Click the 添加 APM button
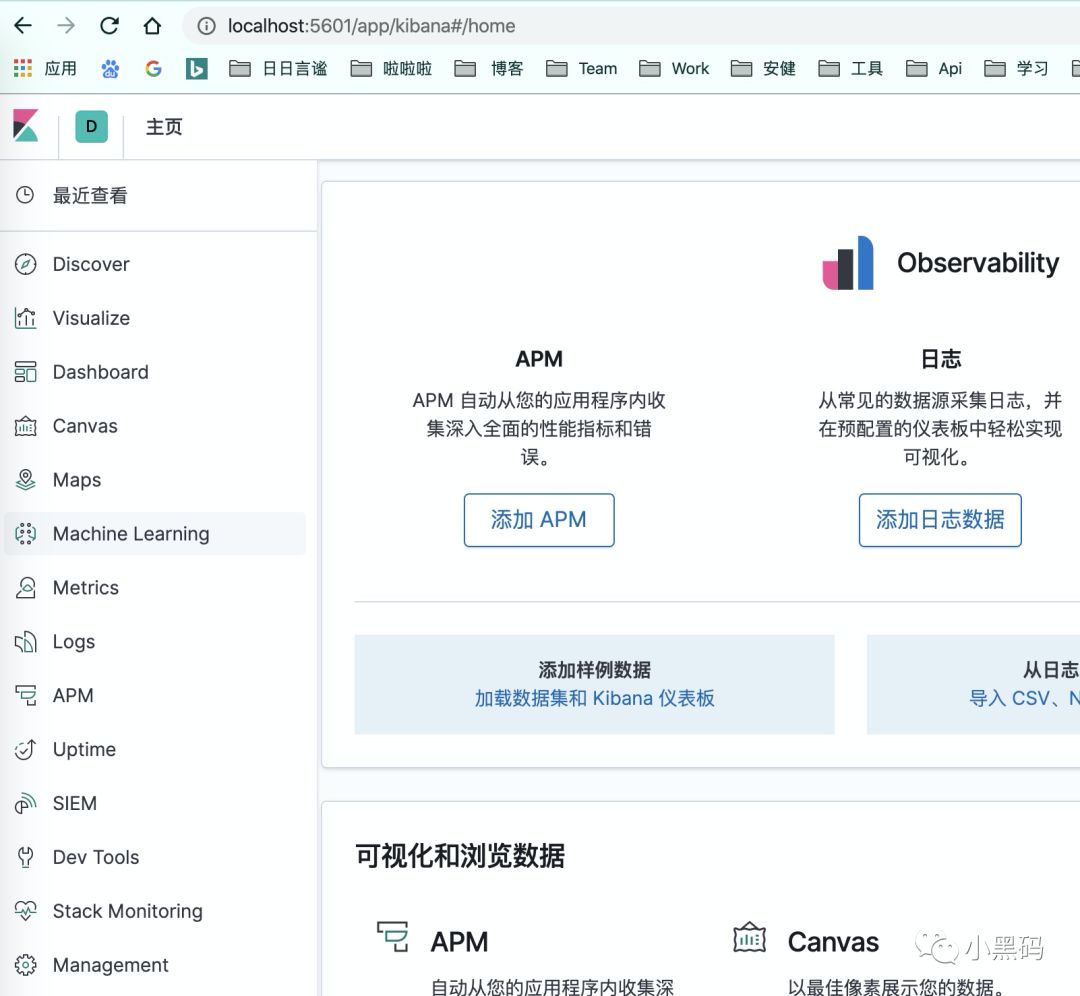This screenshot has width=1080, height=996. 539,520
